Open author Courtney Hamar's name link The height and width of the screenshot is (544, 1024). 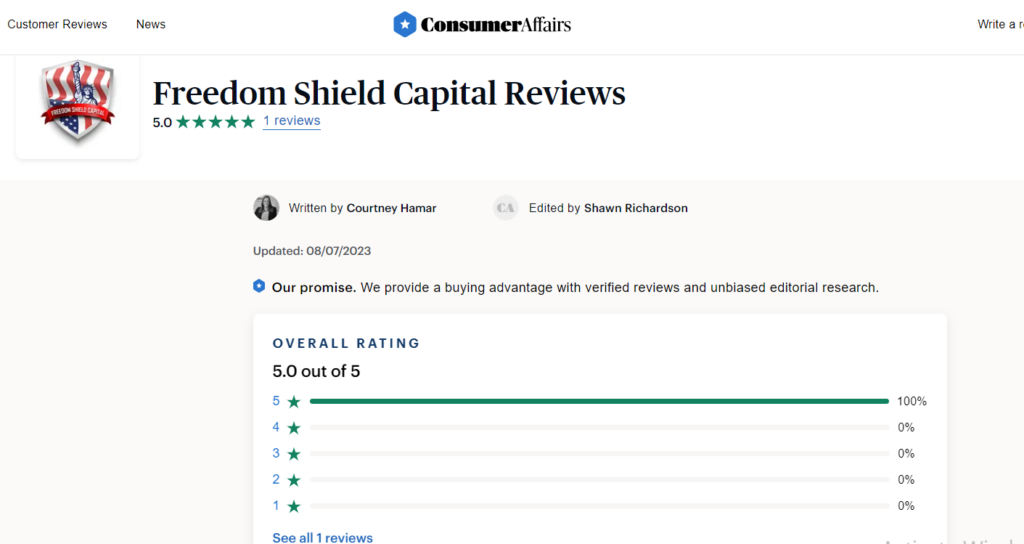391,208
